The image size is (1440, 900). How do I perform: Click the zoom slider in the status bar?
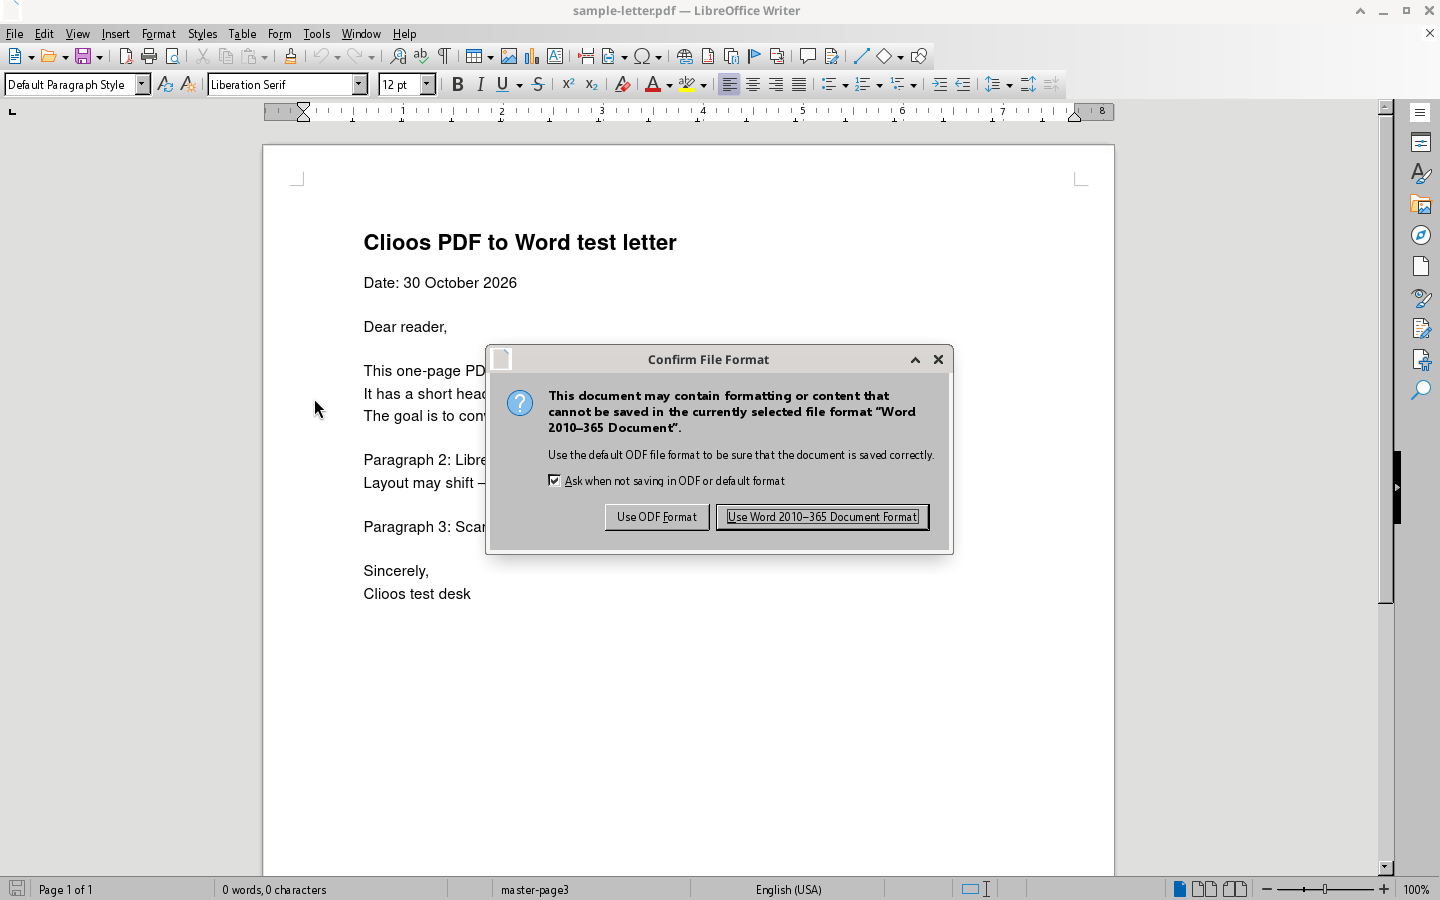(1325, 889)
